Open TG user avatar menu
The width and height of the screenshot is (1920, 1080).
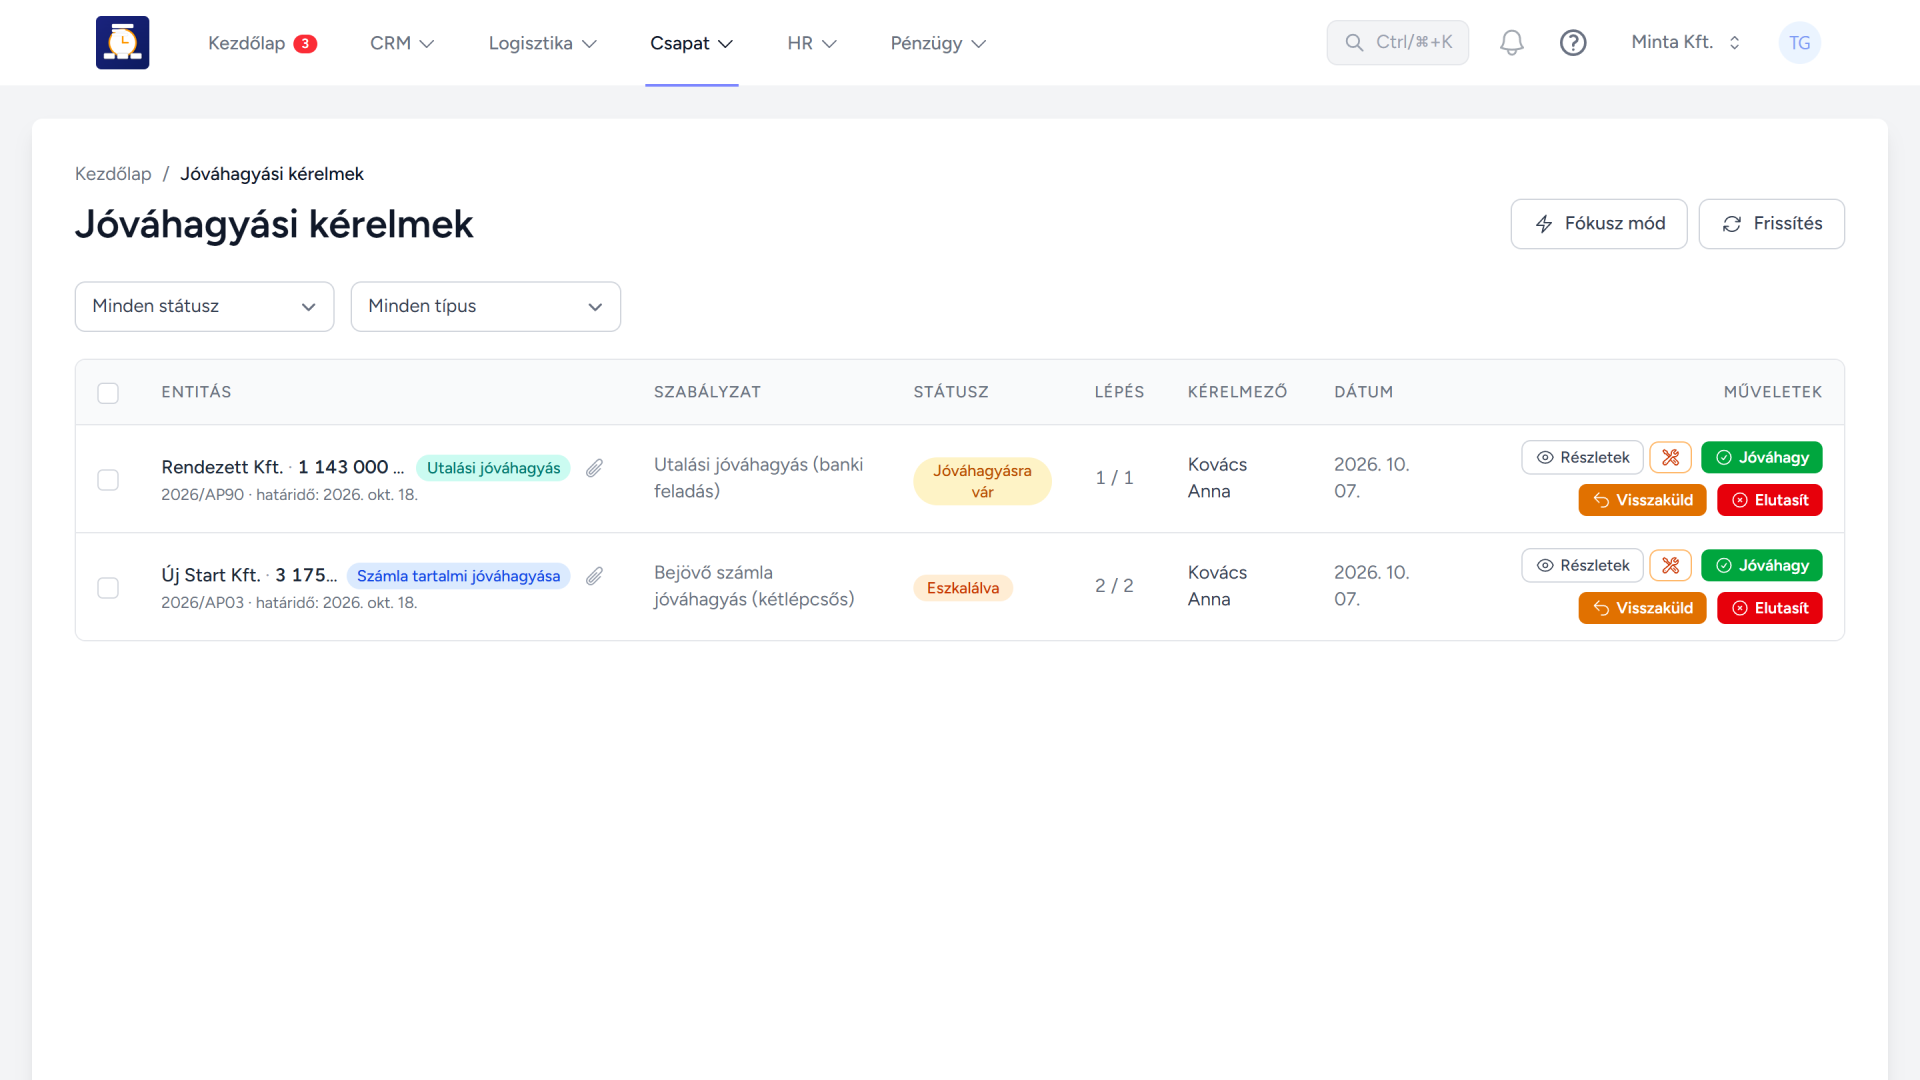coord(1799,43)
